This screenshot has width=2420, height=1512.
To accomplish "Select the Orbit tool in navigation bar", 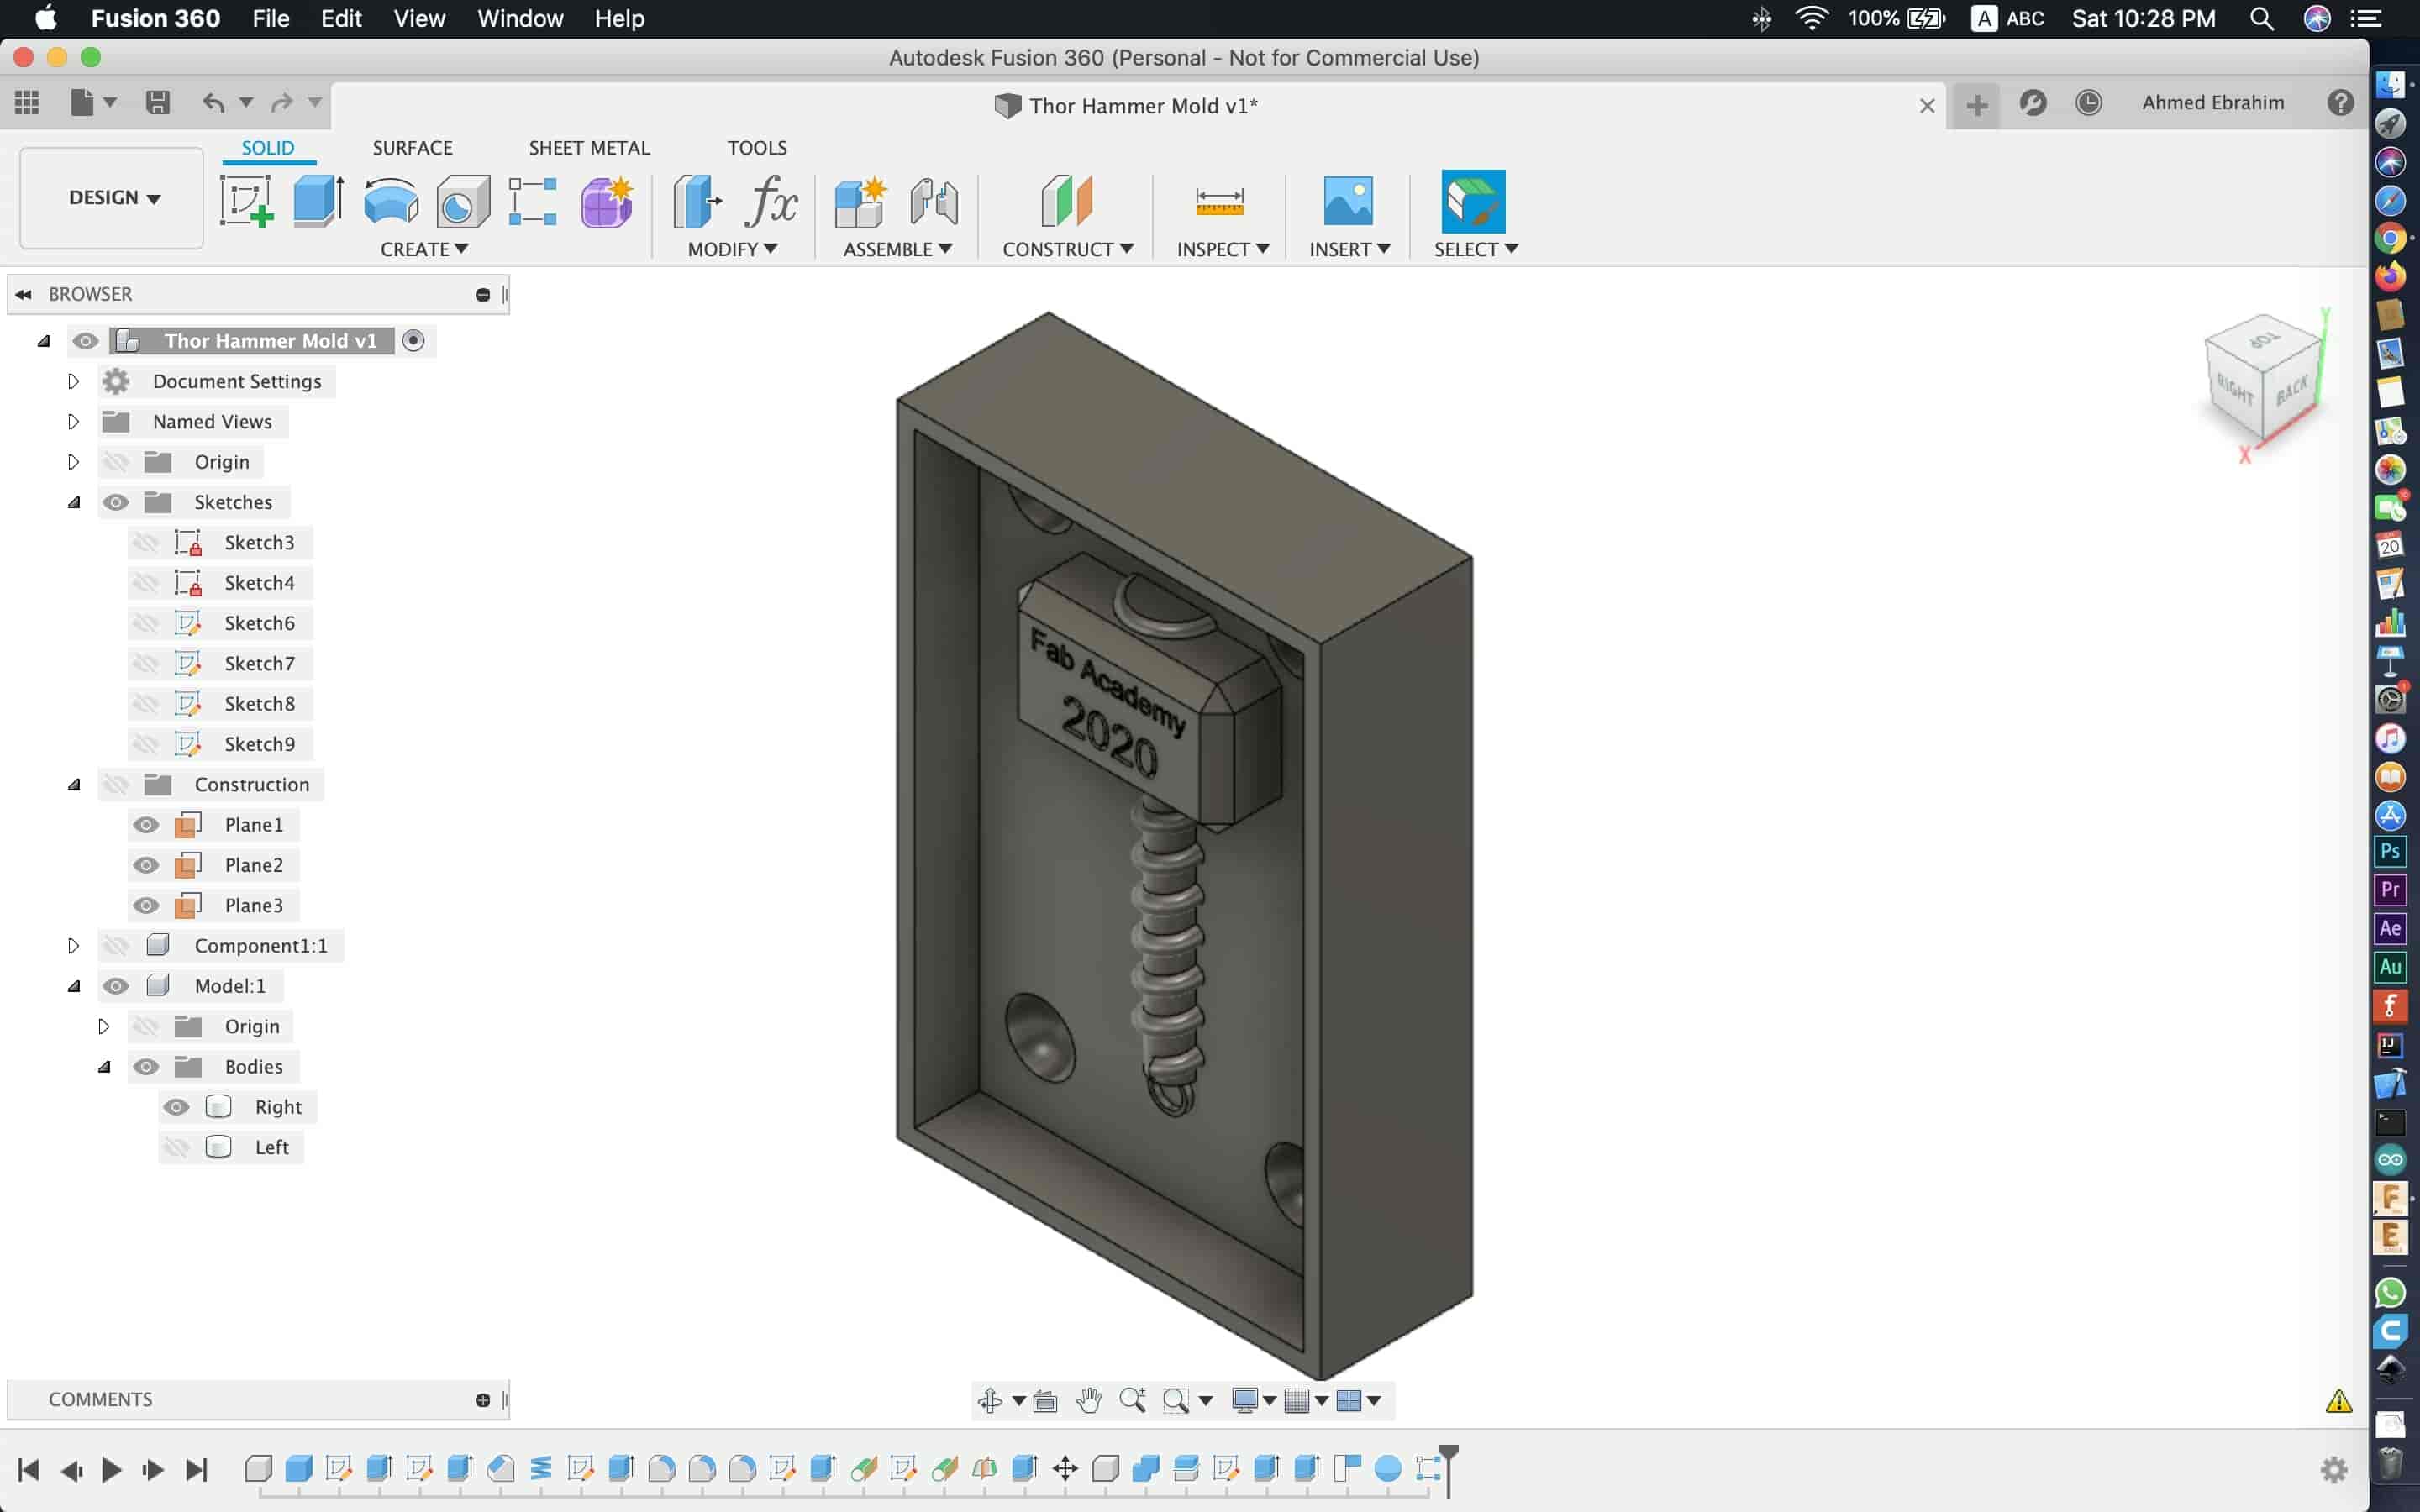I will (x=990, y=1400).
